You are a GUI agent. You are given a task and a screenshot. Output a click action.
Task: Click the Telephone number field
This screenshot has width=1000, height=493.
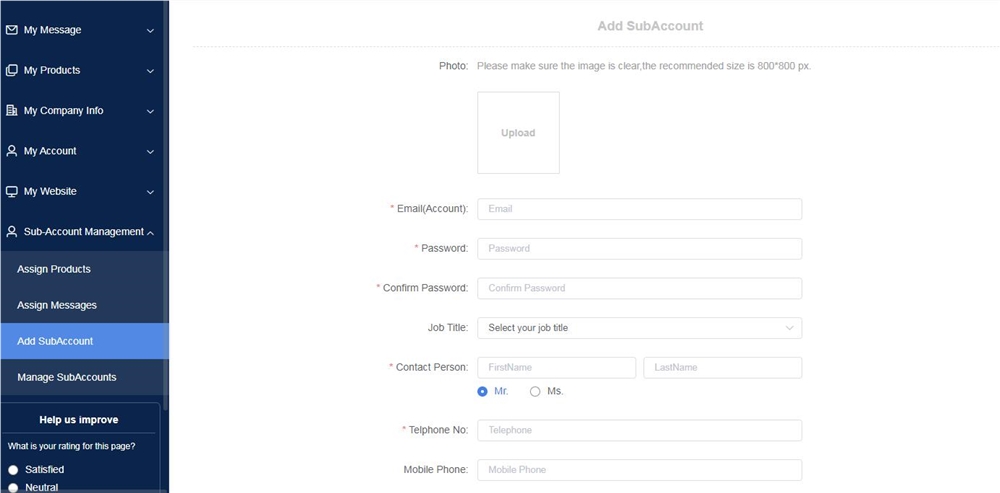pos(639,430)
